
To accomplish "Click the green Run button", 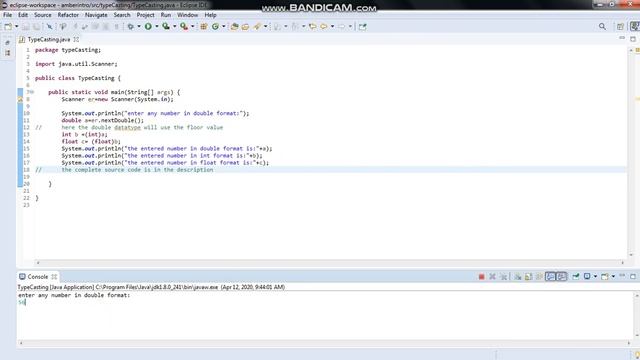I will coord(148,27).
